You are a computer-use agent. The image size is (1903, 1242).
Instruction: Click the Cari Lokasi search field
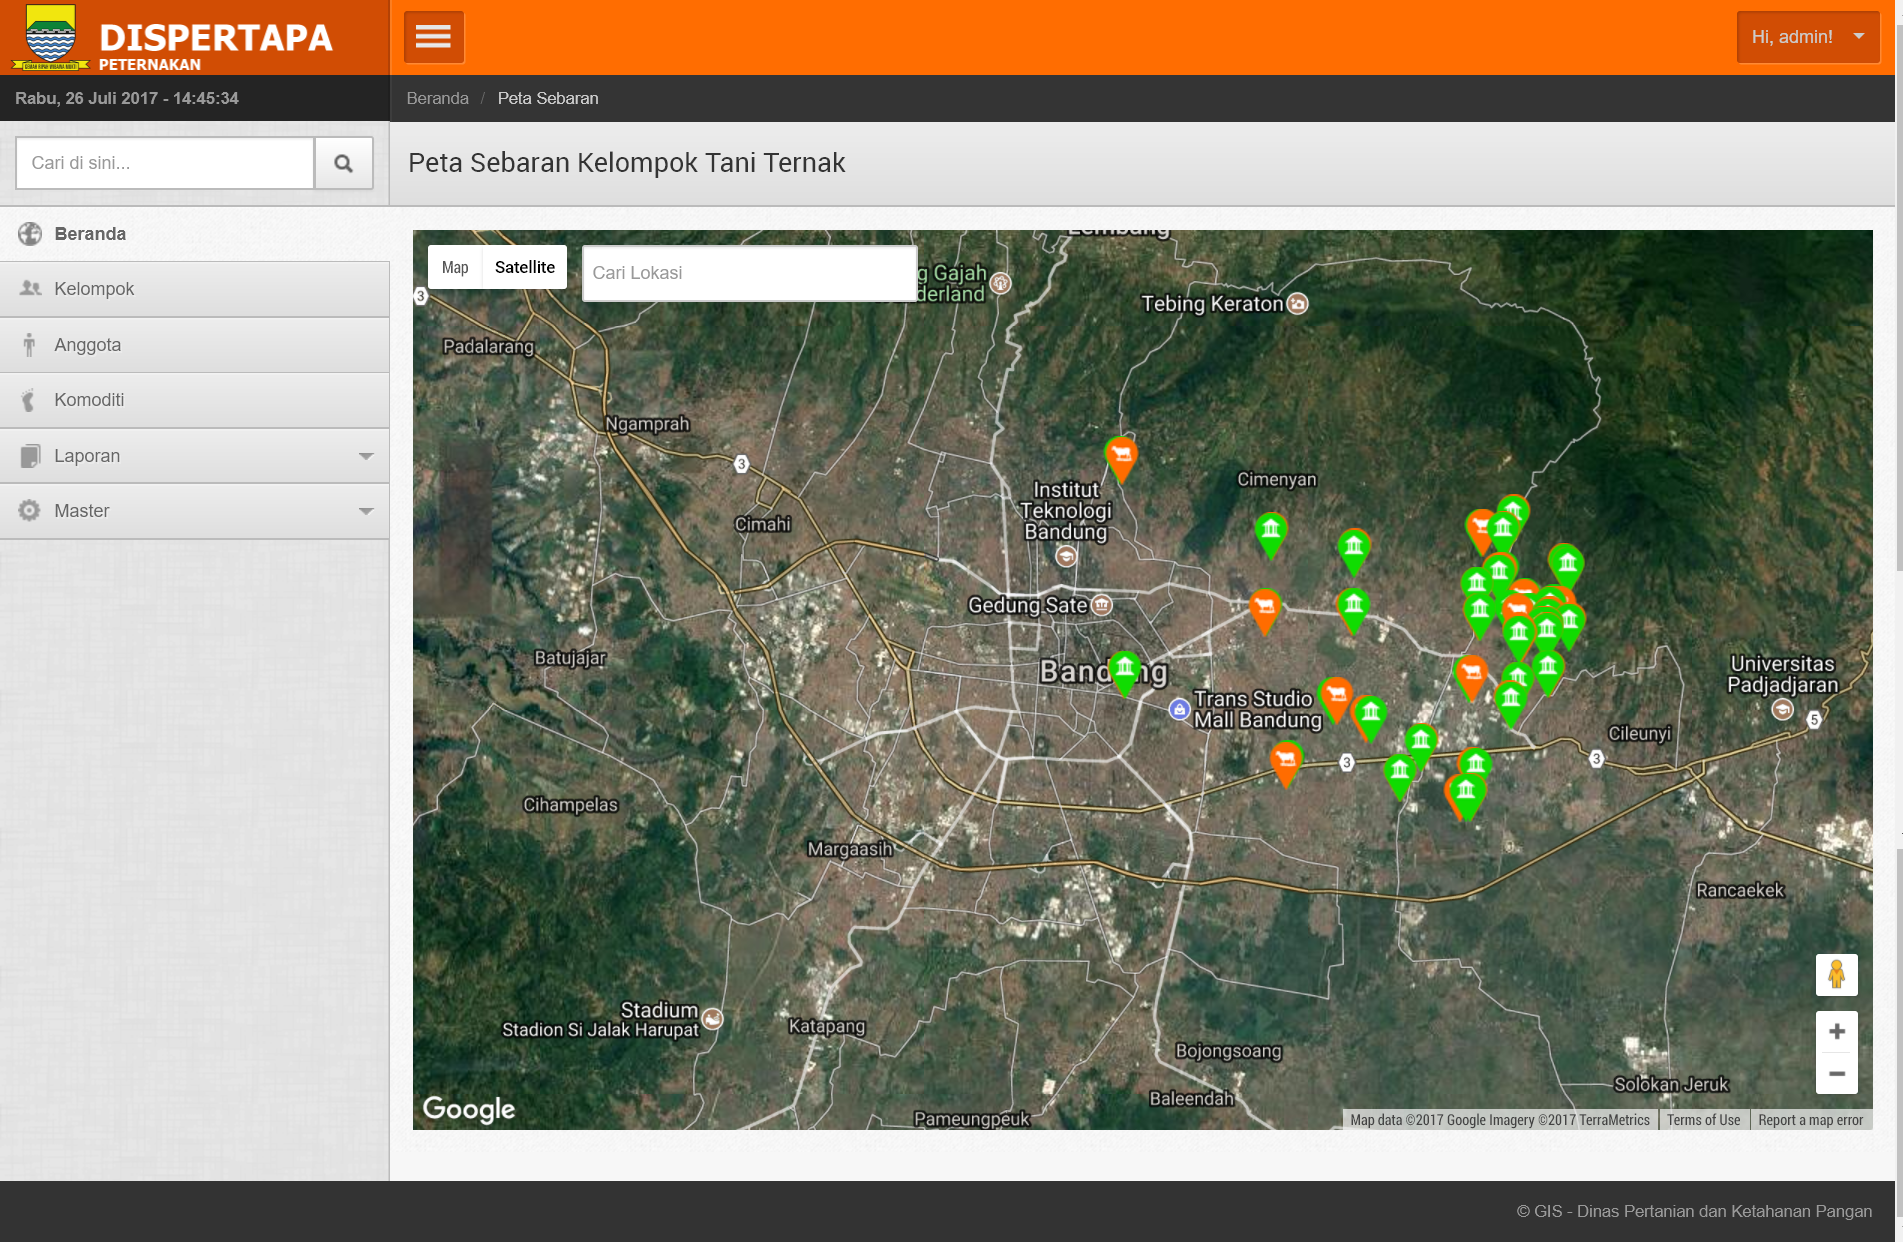point(748,273)
